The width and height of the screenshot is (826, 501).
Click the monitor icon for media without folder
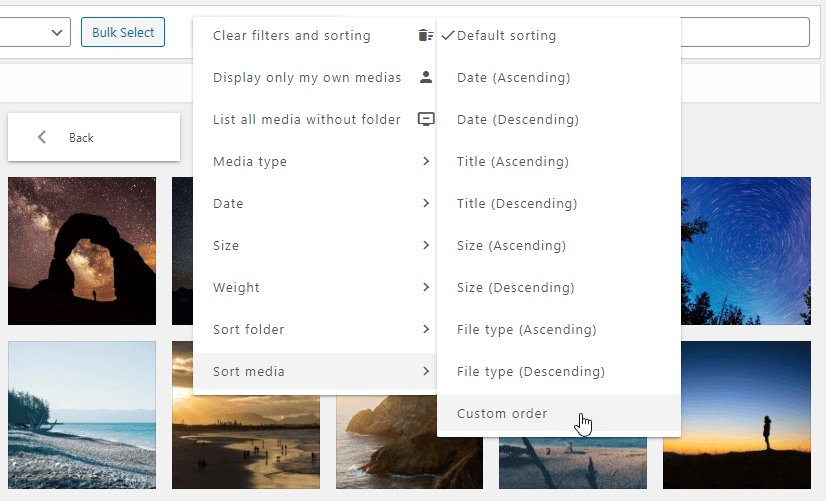pos(426,119)
